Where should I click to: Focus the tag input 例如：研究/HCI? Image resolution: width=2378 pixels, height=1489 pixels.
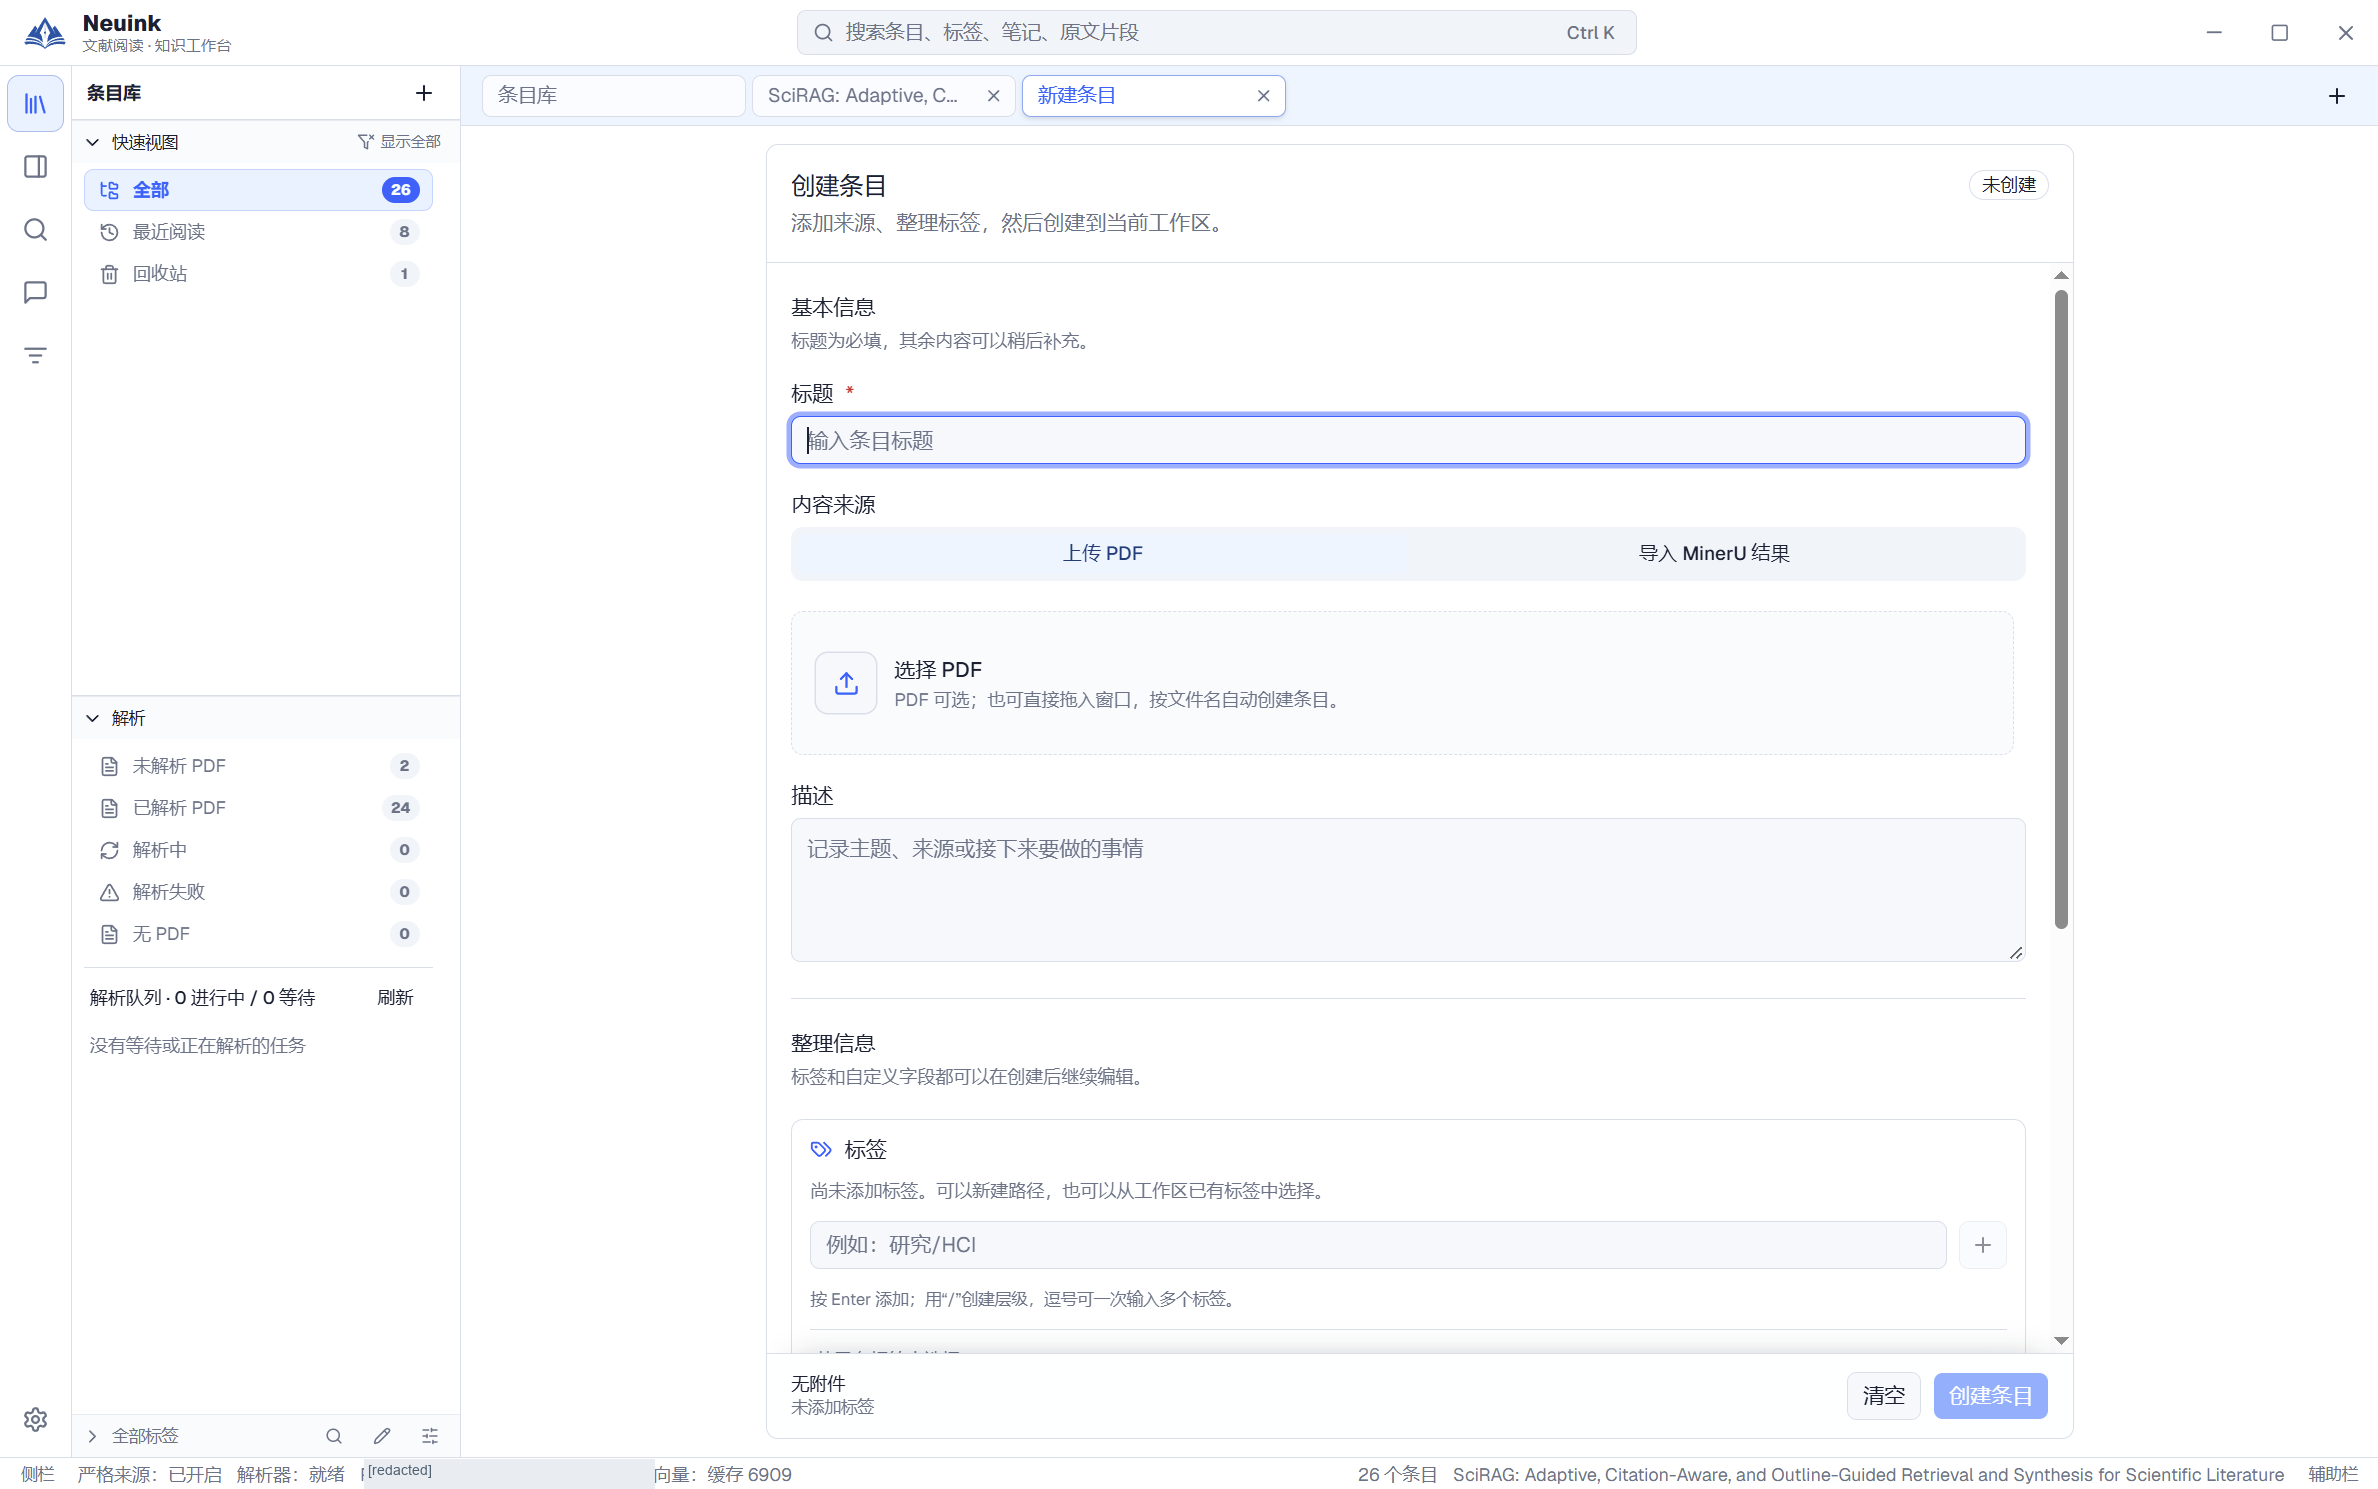click(1378, 1245)
